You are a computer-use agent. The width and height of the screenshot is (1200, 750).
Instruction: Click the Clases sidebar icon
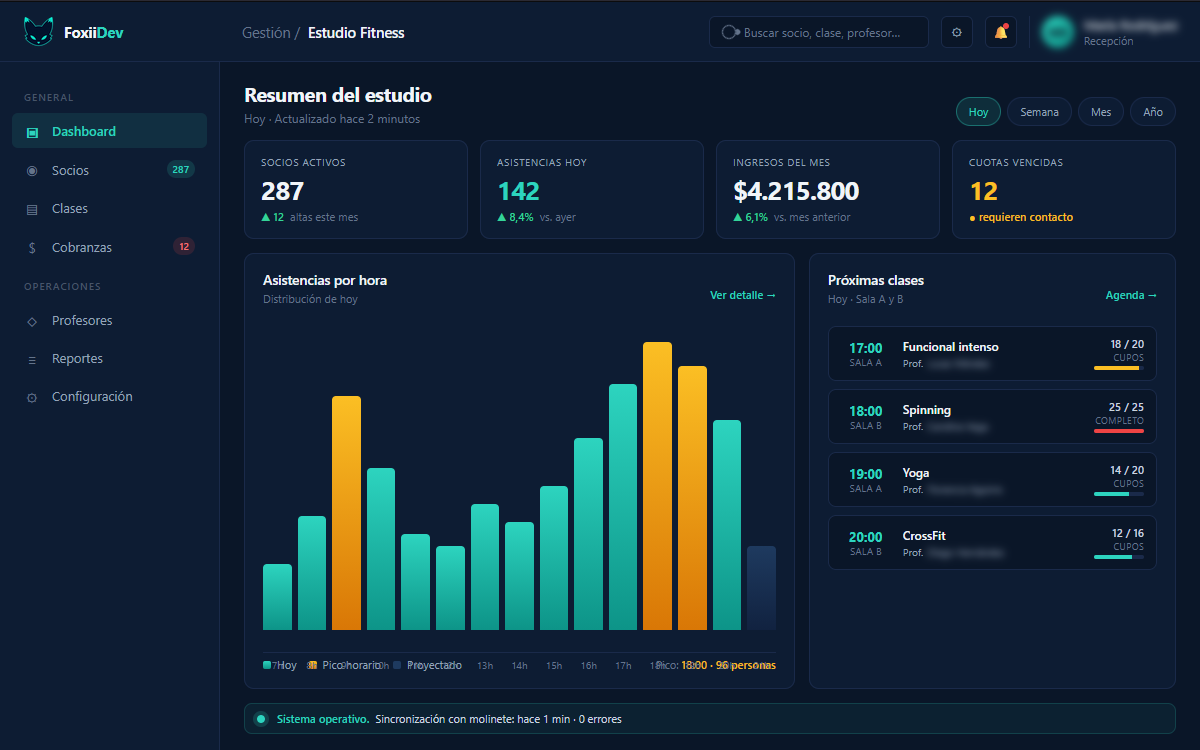click(32, 209)
